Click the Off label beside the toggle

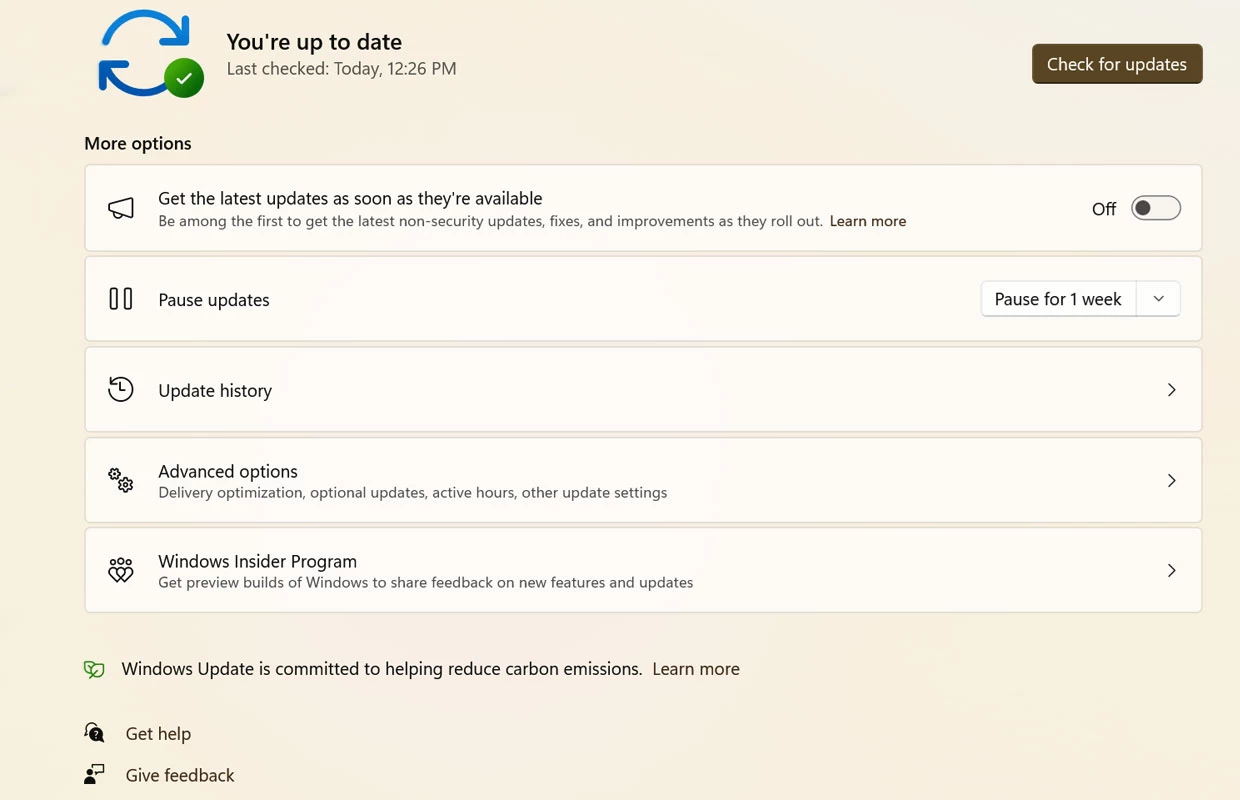(1104, 209)
